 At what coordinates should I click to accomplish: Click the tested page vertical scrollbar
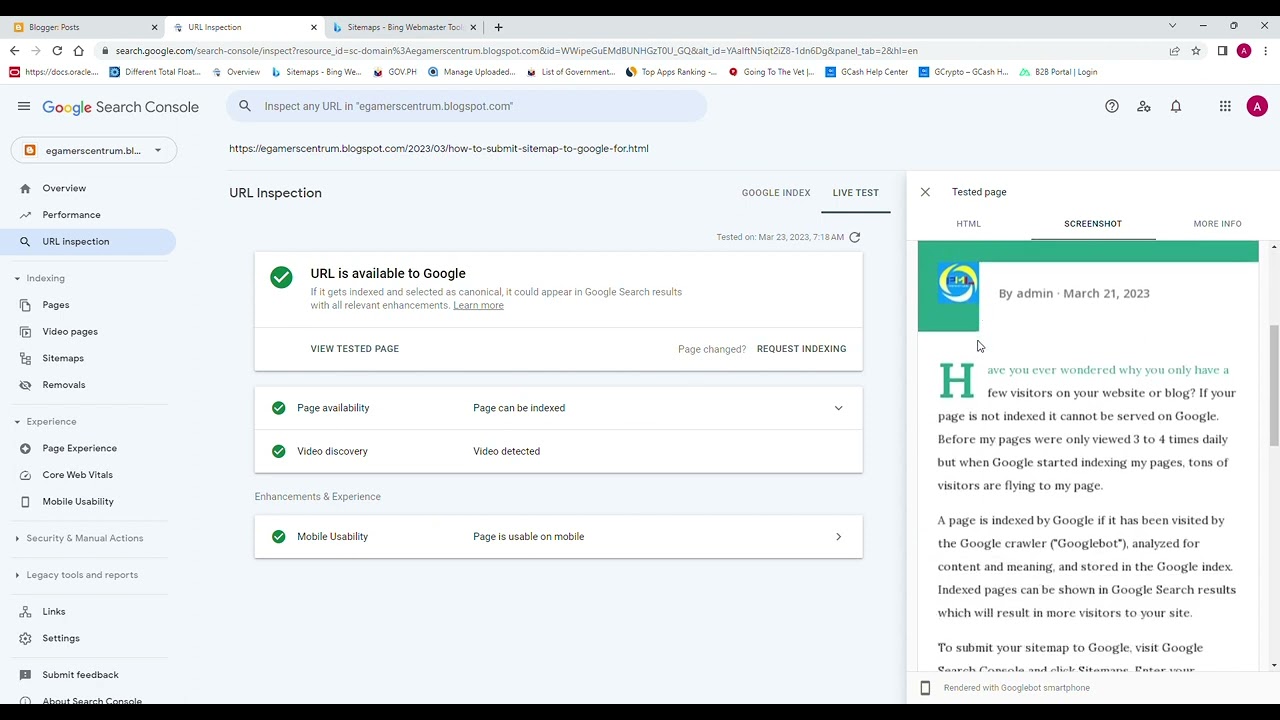click(x=1273, y=385)
